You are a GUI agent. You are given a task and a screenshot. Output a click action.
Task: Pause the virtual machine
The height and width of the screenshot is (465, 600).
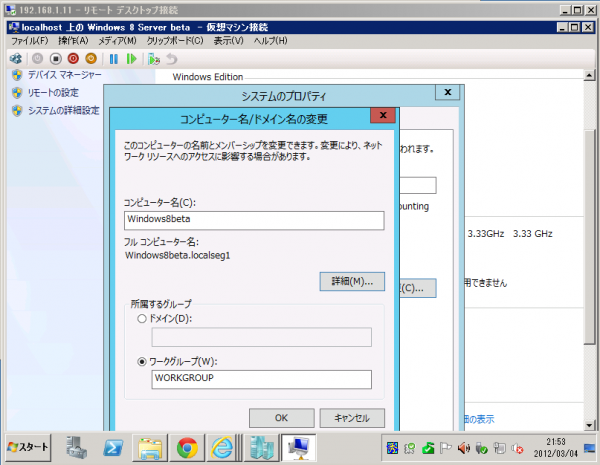(114, 59)
